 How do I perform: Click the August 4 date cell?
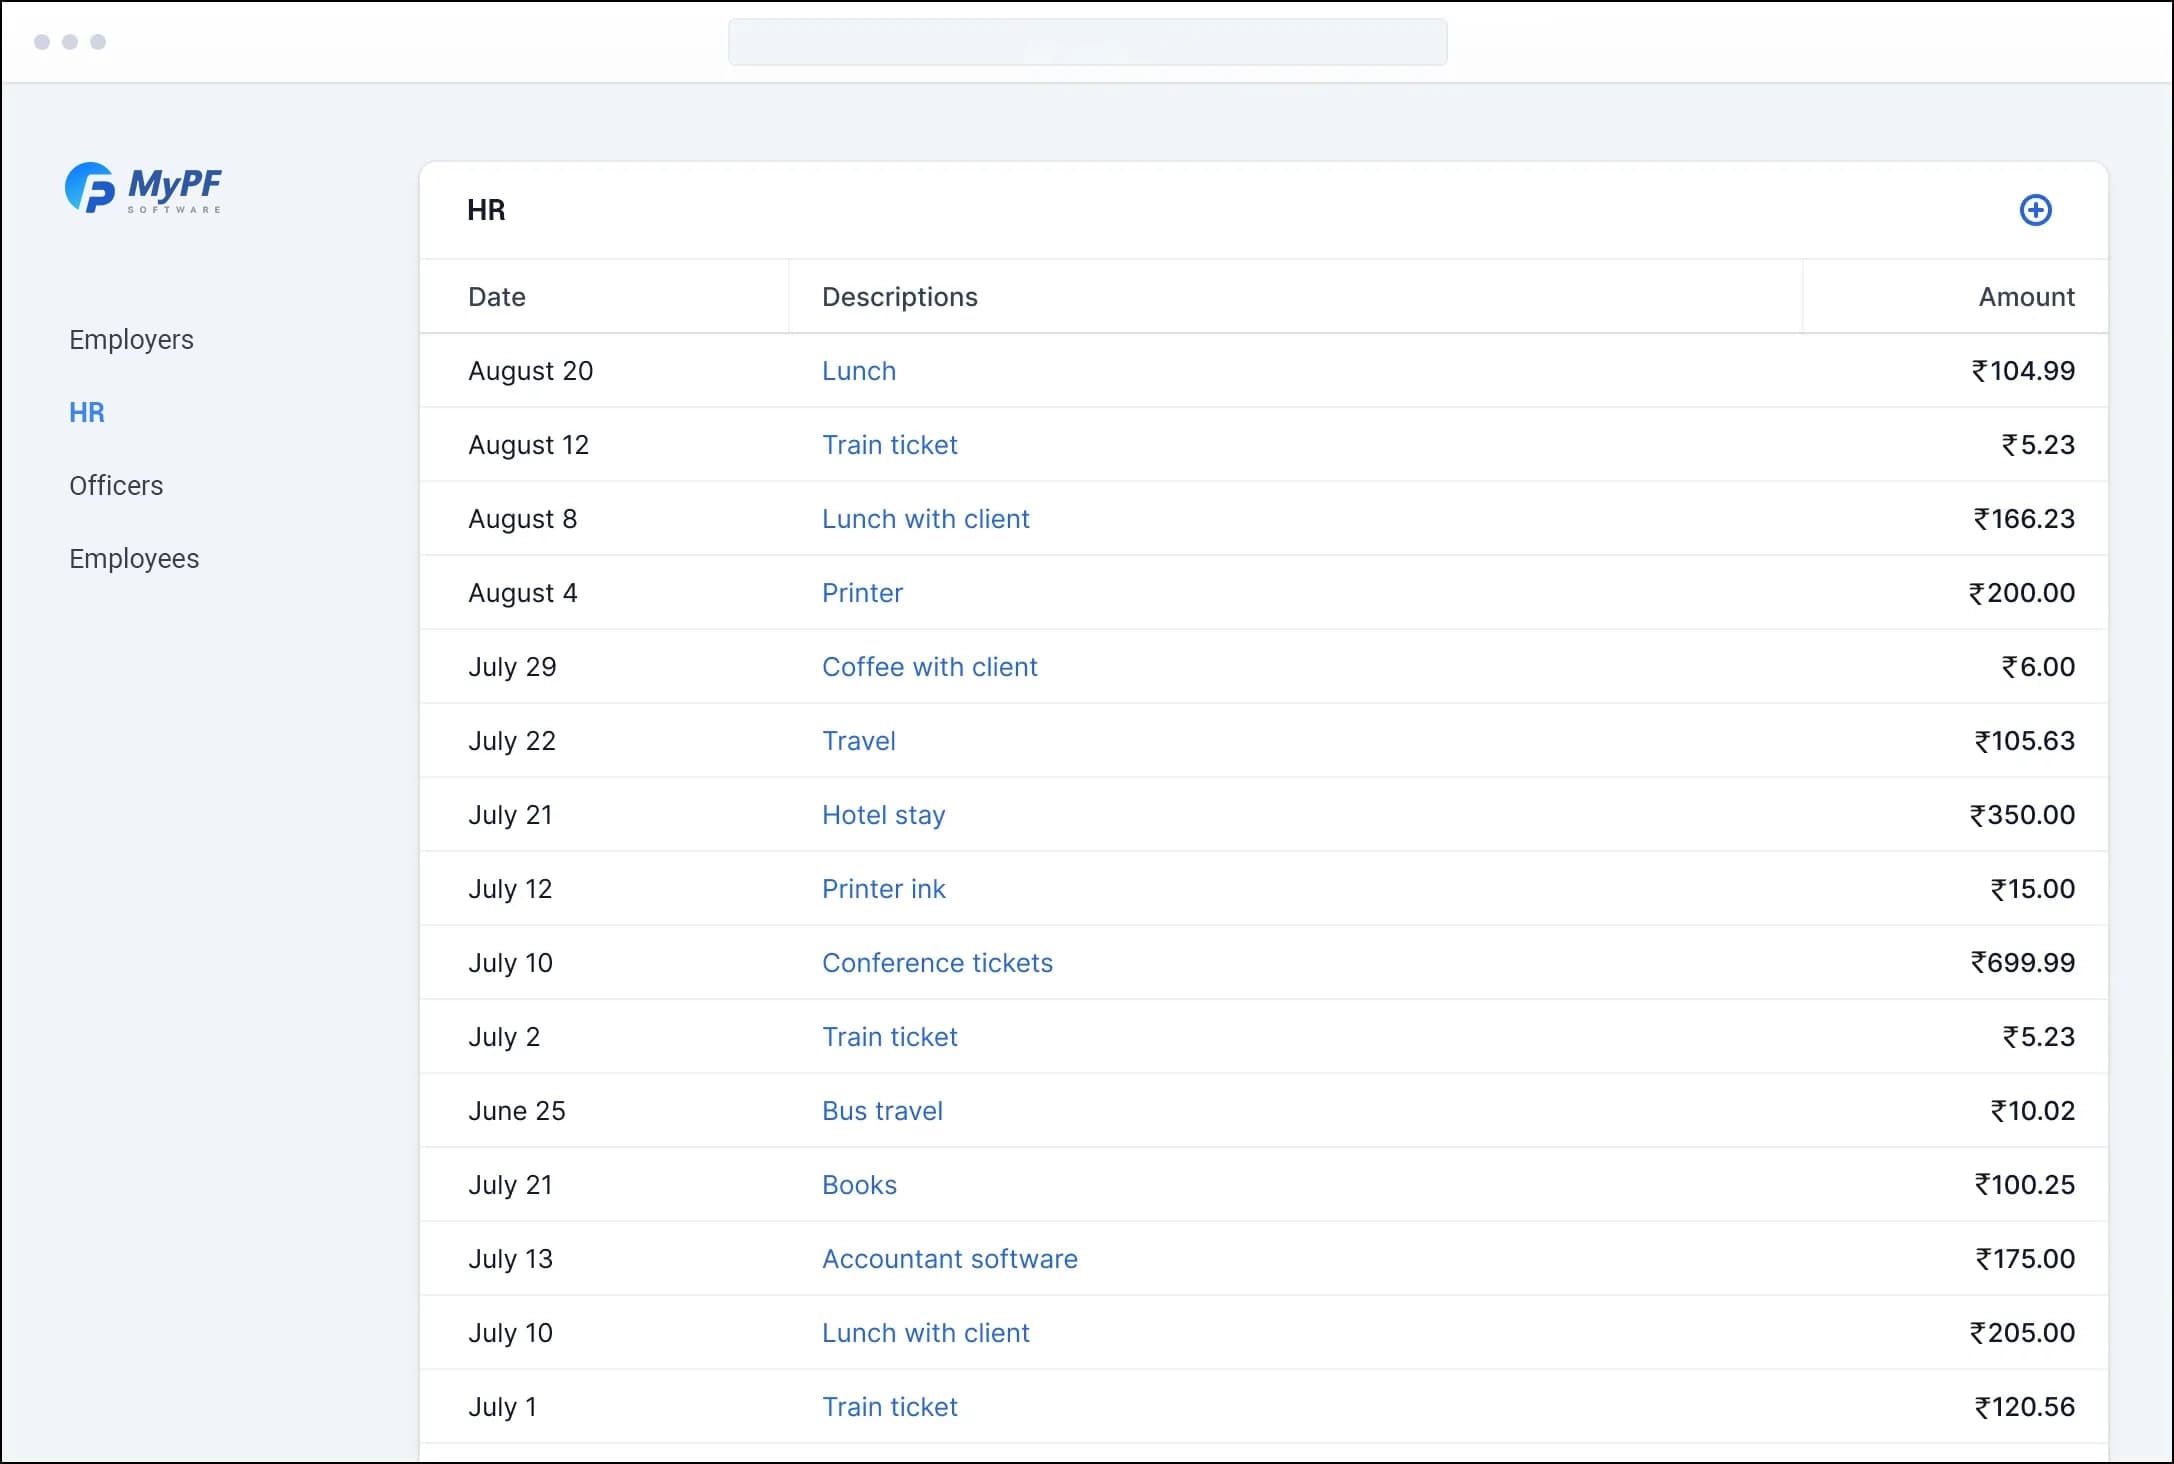523,593
